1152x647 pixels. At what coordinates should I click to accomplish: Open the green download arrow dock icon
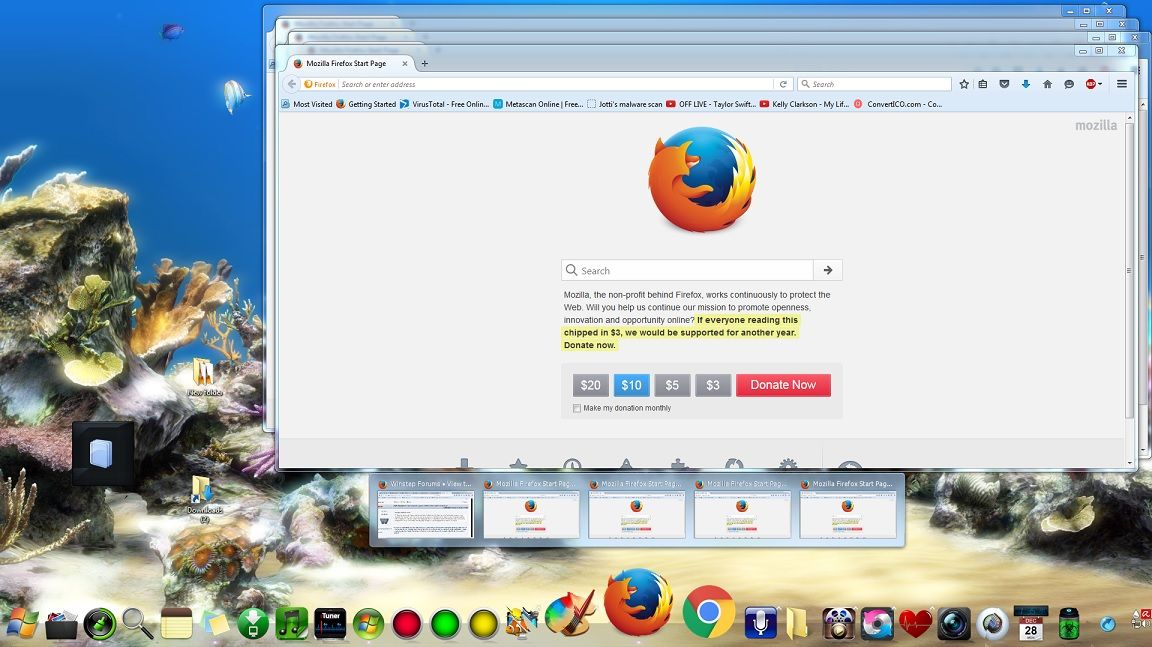coord(253,623)
